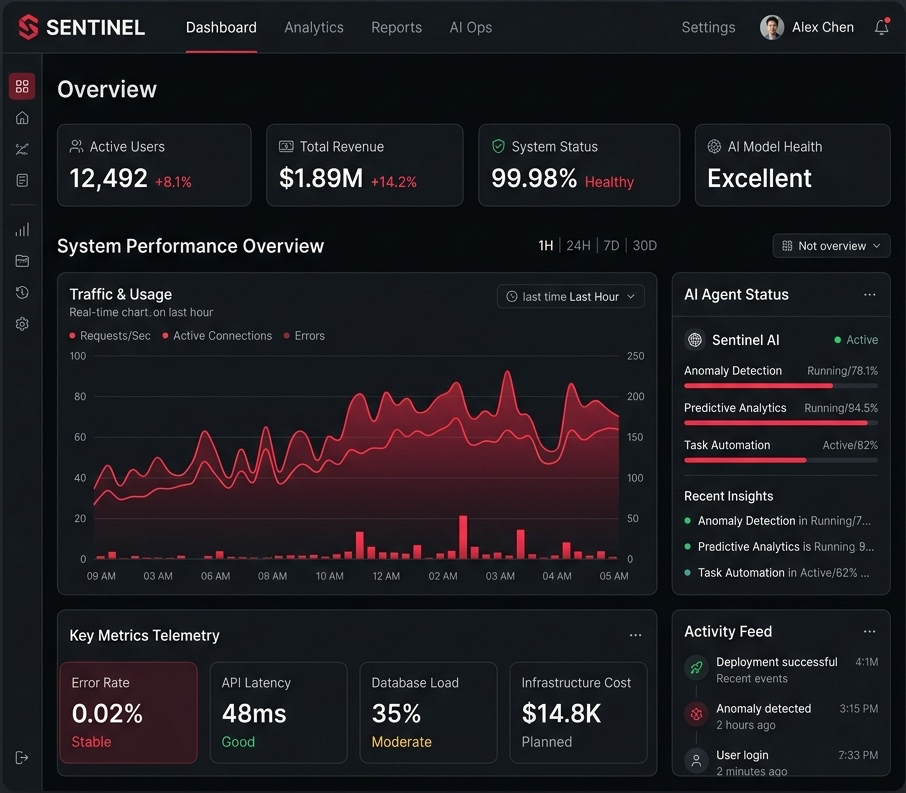Open the Infrastructure Cost metric card
Screen dimensions: 906x793
click(578, 713)
